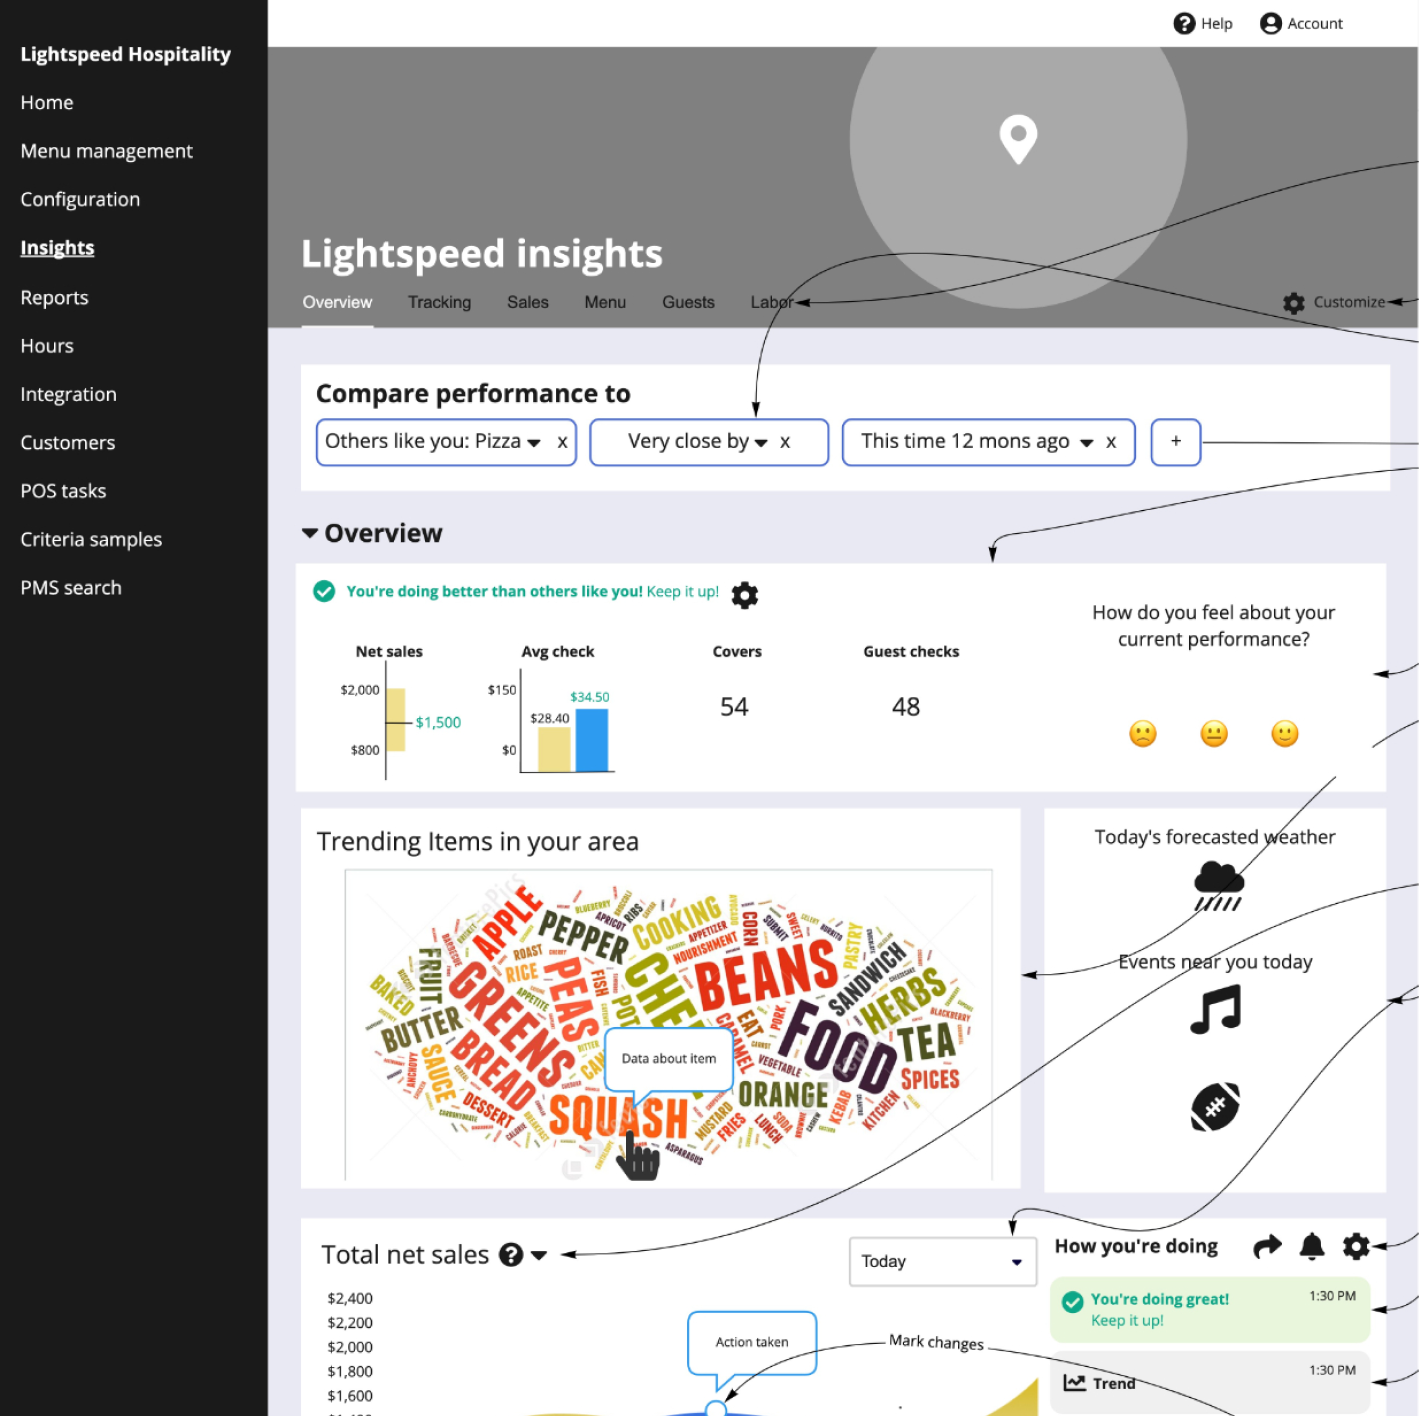Open the Trend notification card

[1210, 1383]
